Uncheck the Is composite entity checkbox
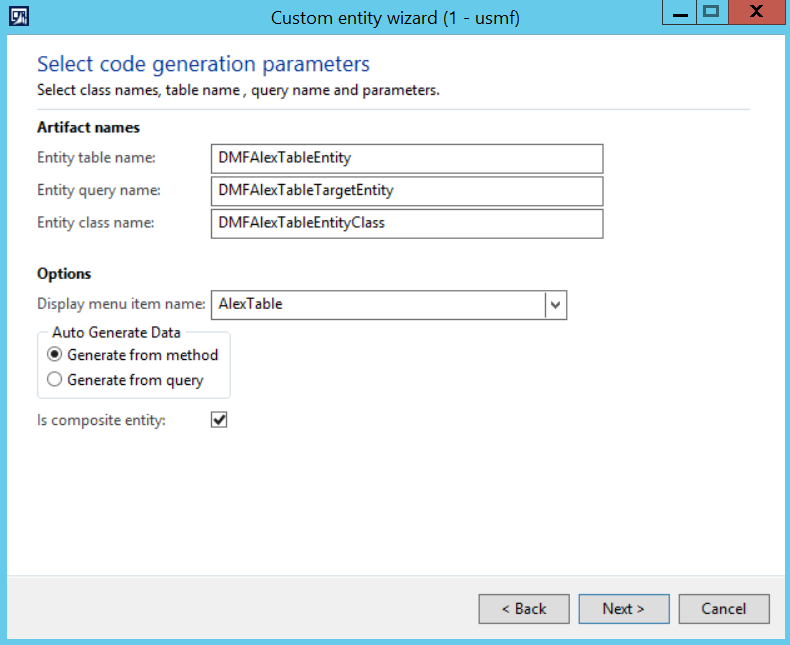 (x=219, y=420)
